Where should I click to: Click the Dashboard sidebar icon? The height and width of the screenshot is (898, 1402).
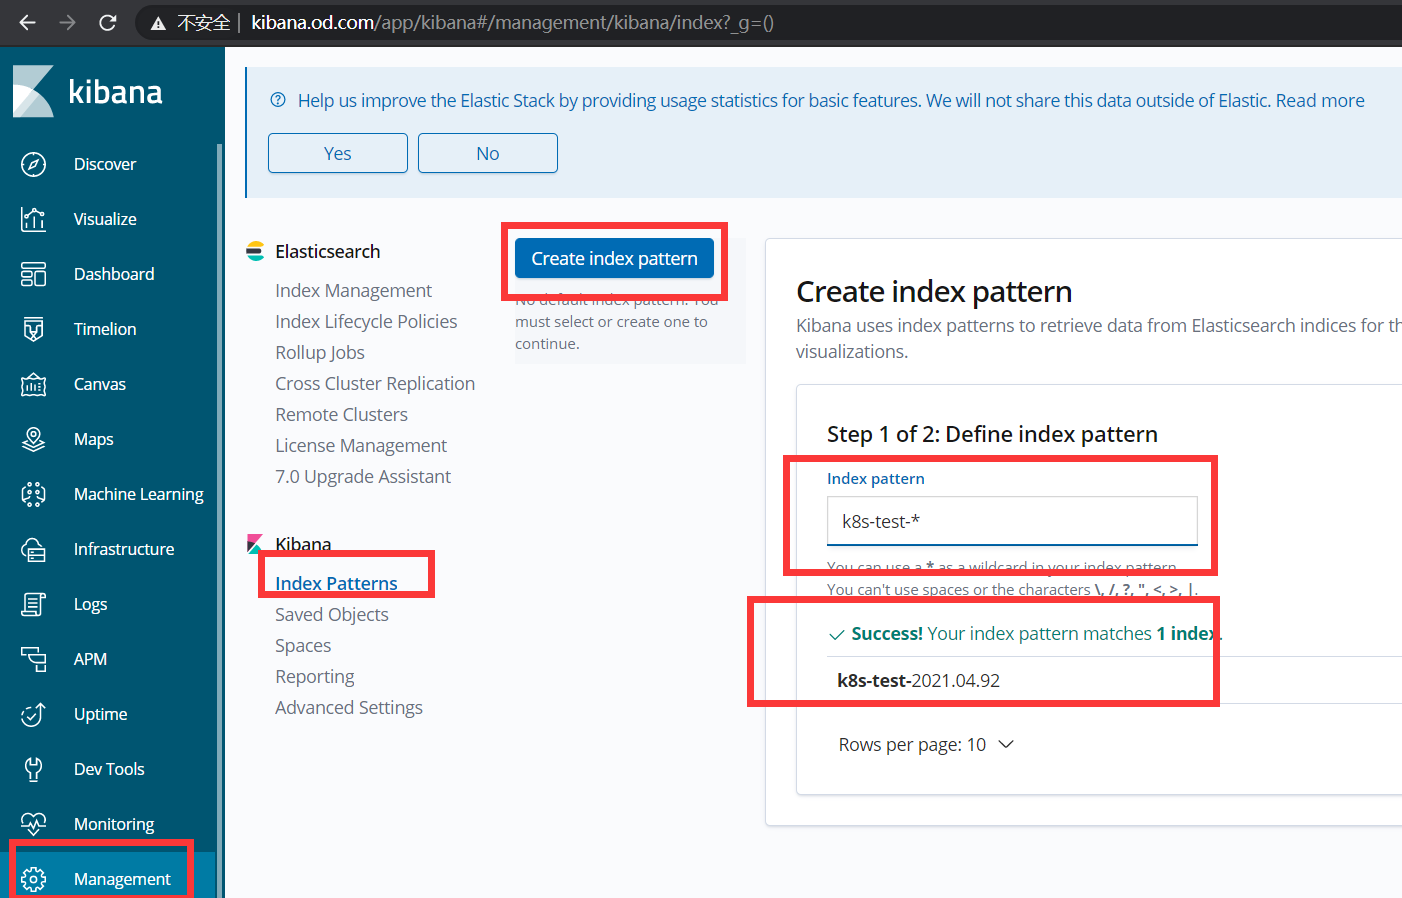pos(33,274)
